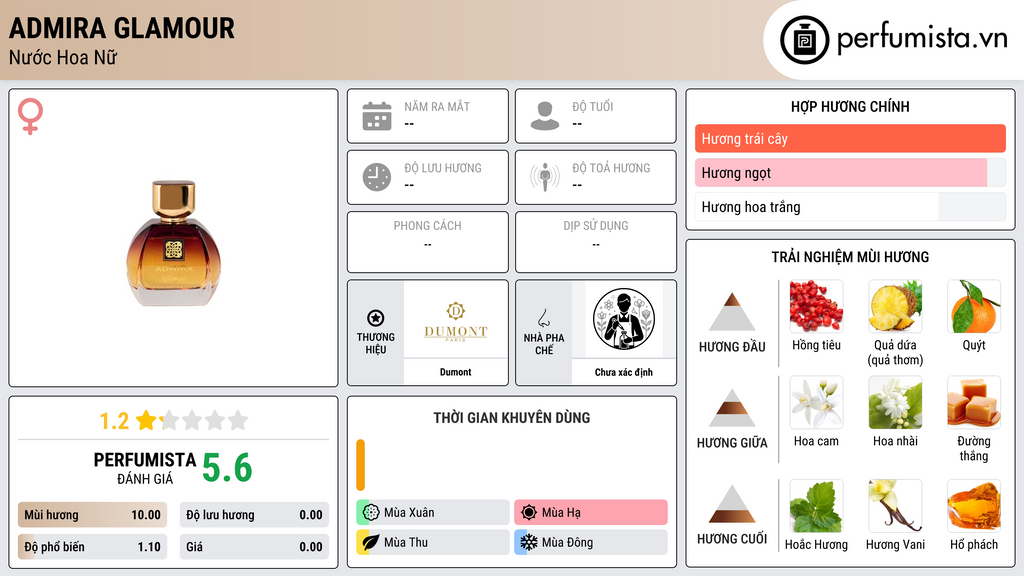1024x576 pixels.
Task: Click the Quýt tangerine note image
Action: (974, 306)
